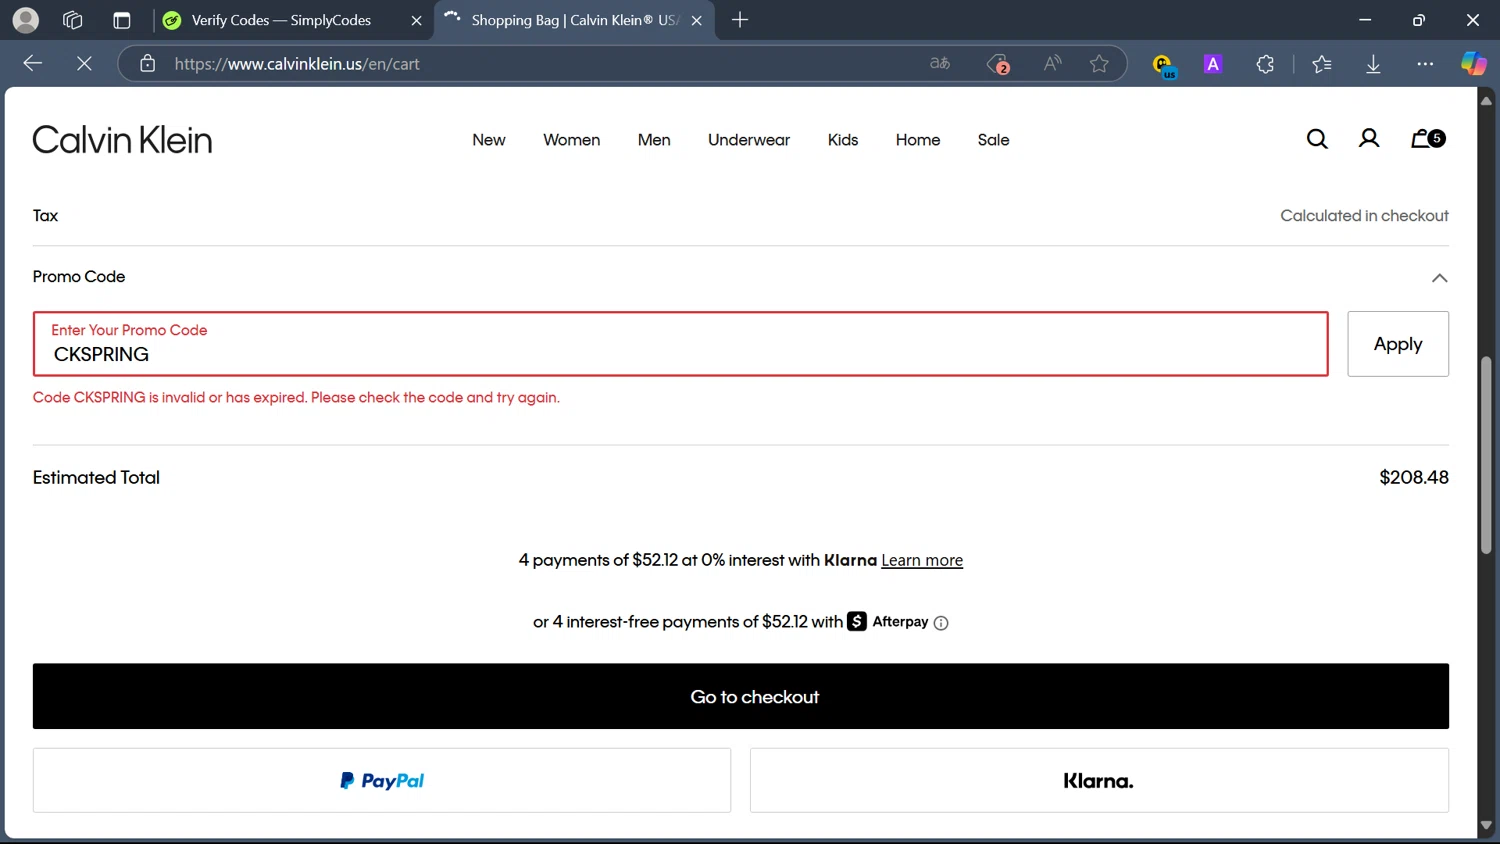The image size is (1500, 844).
Task: Open browser Settings and more menu
Action: [x=1425, y=64]
